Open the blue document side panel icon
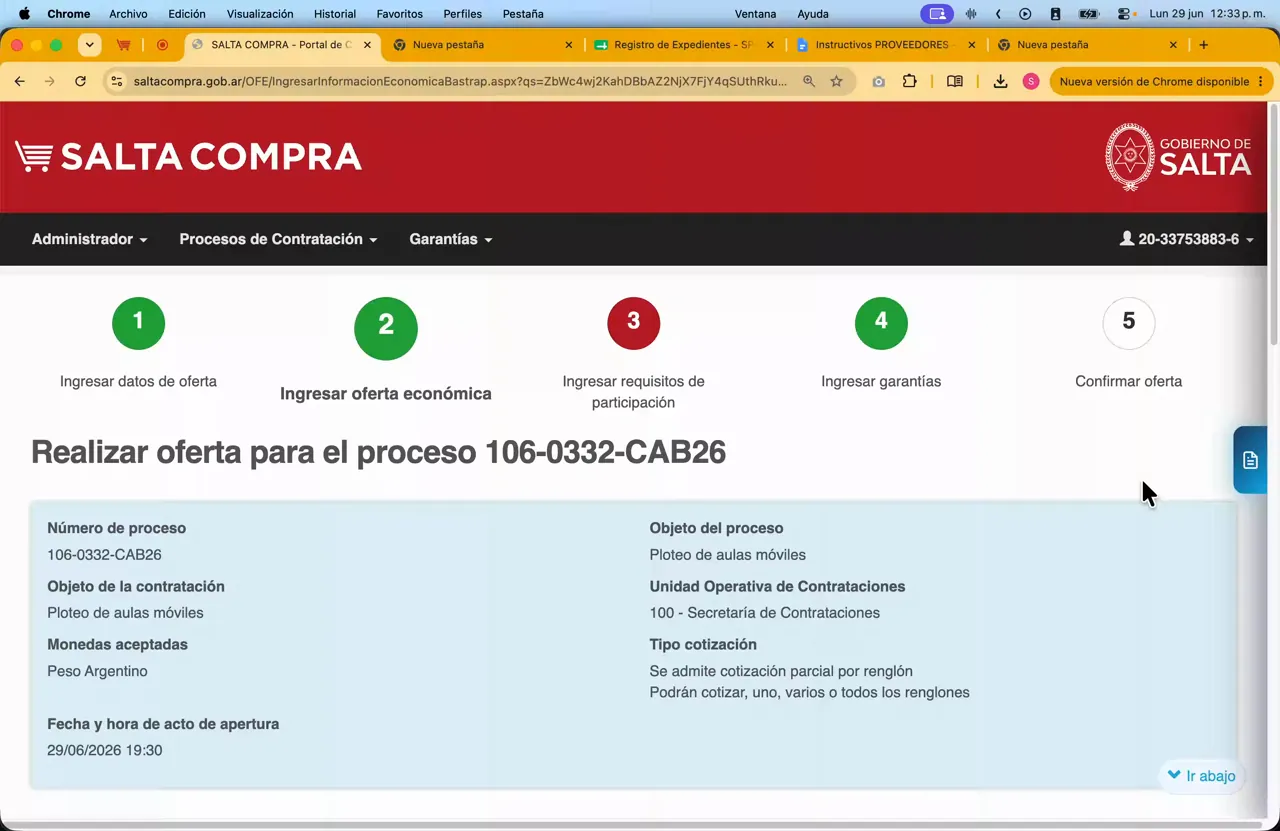Screen dimensions: 1280x831 1250,460
